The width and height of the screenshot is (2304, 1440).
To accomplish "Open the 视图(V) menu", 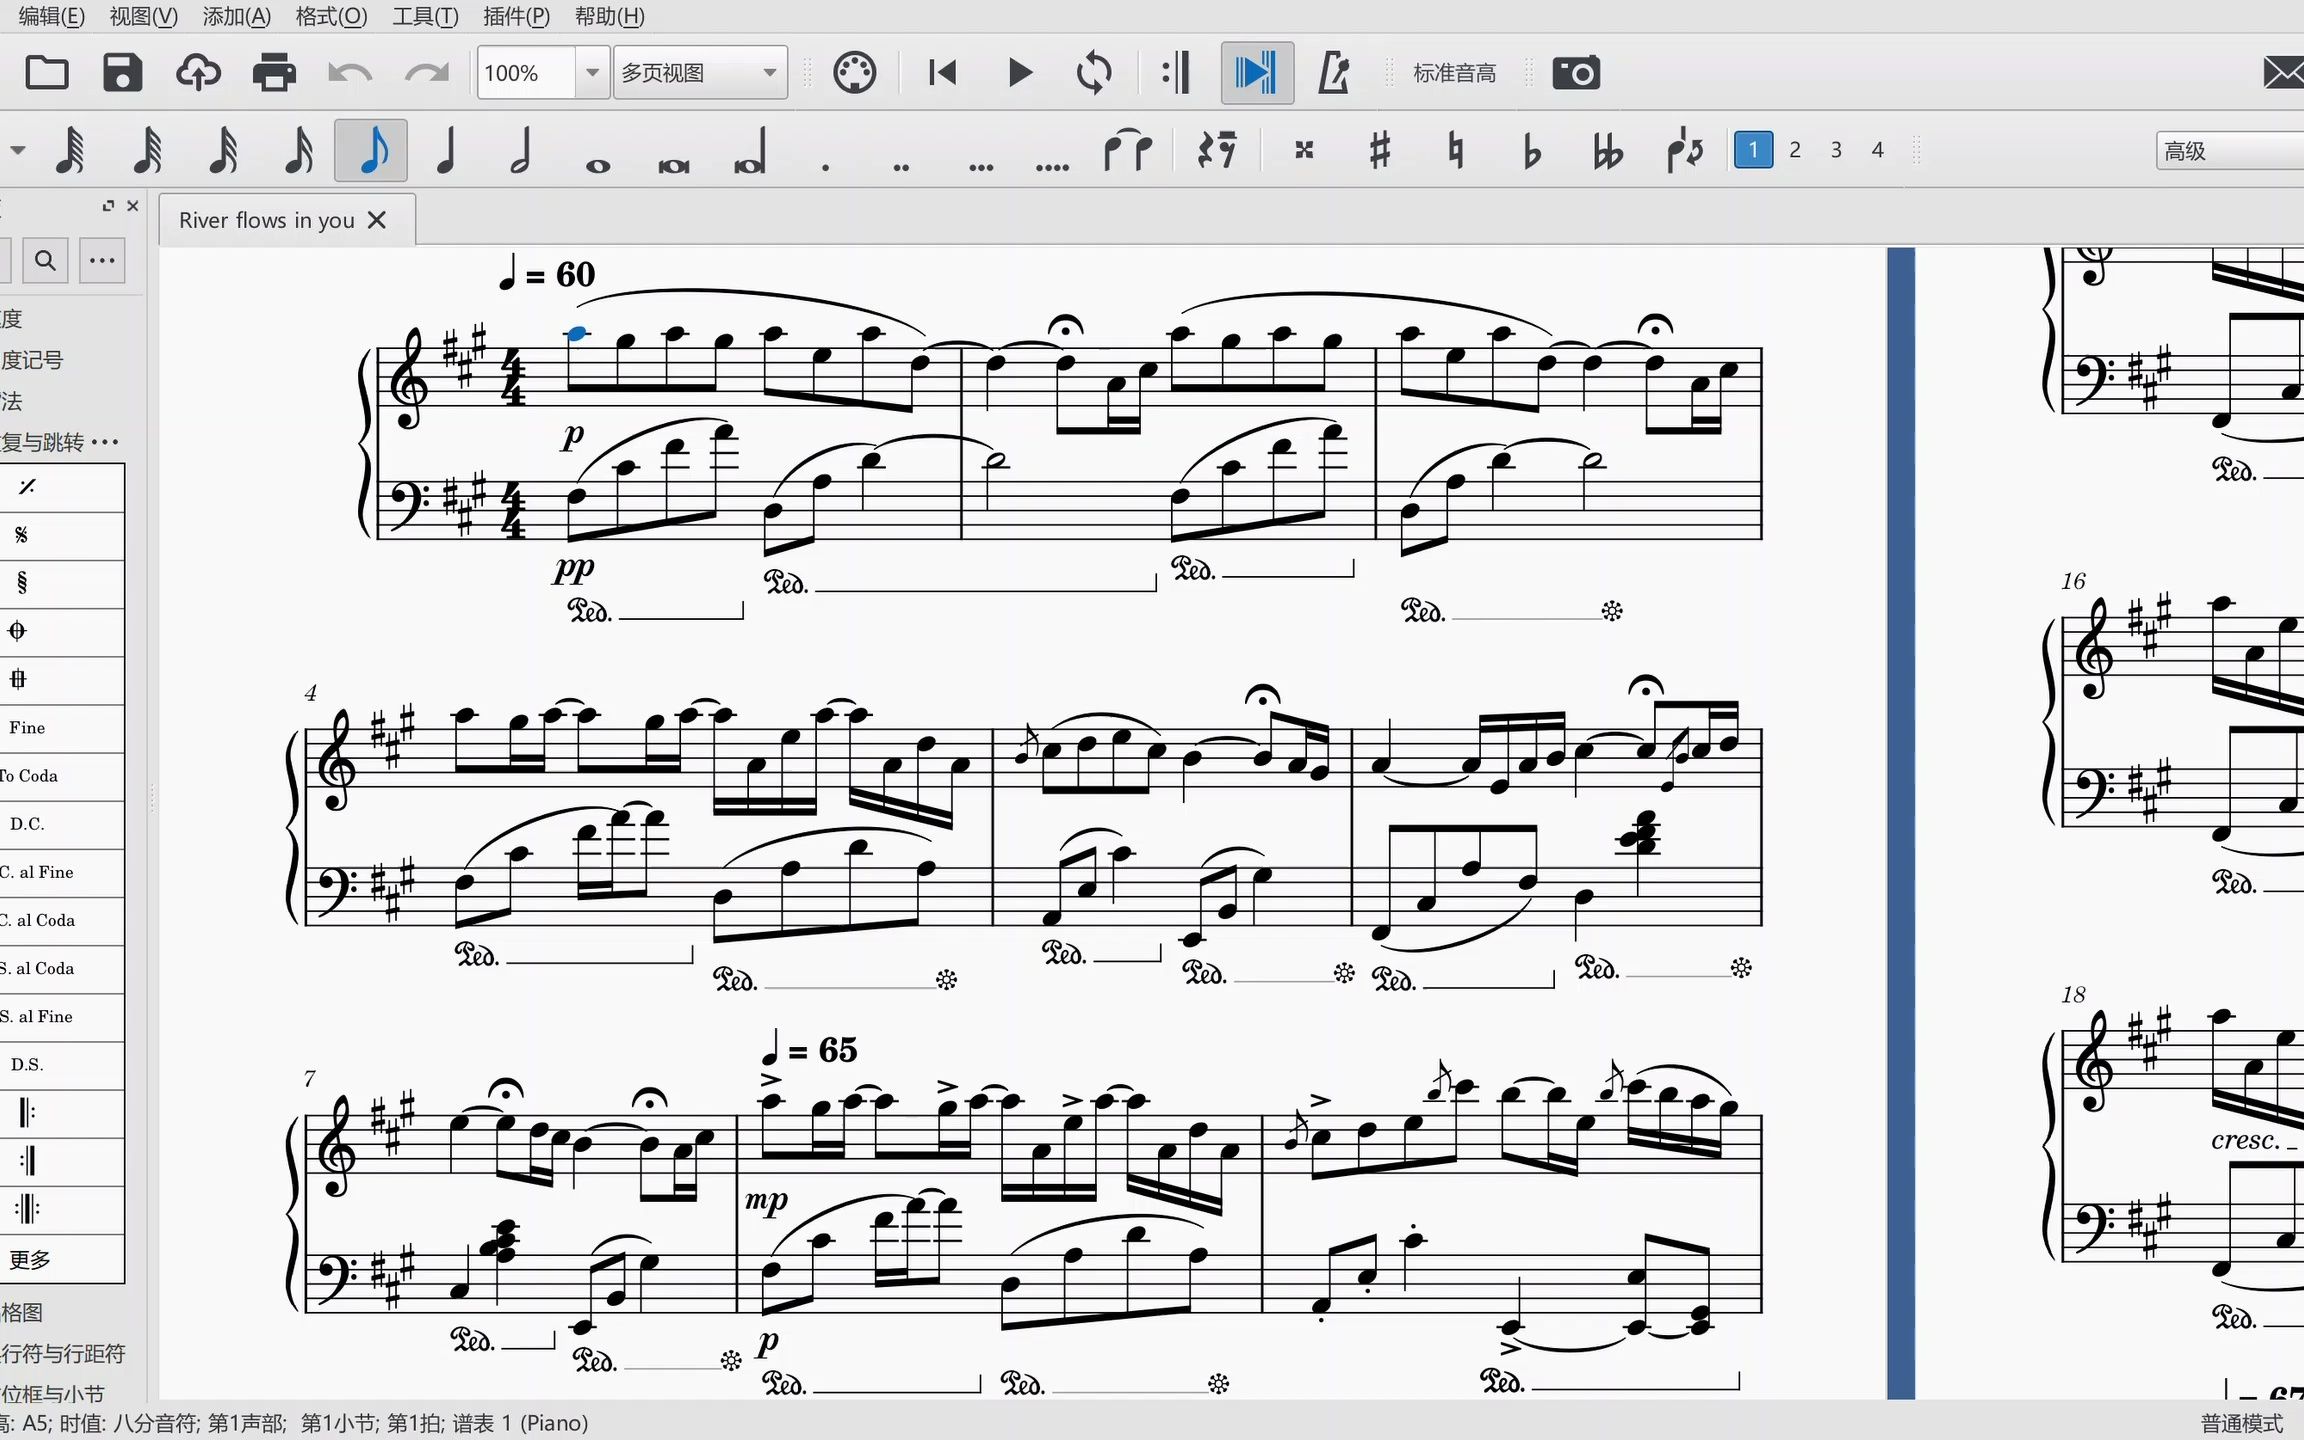I will tap(144, 16).
